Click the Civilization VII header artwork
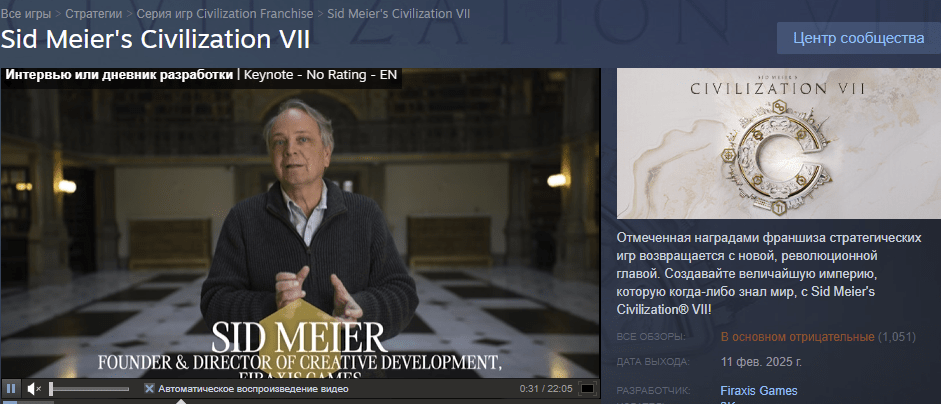Image resolution: width=941 pixels, height=404 pixels. coord(779,143)
